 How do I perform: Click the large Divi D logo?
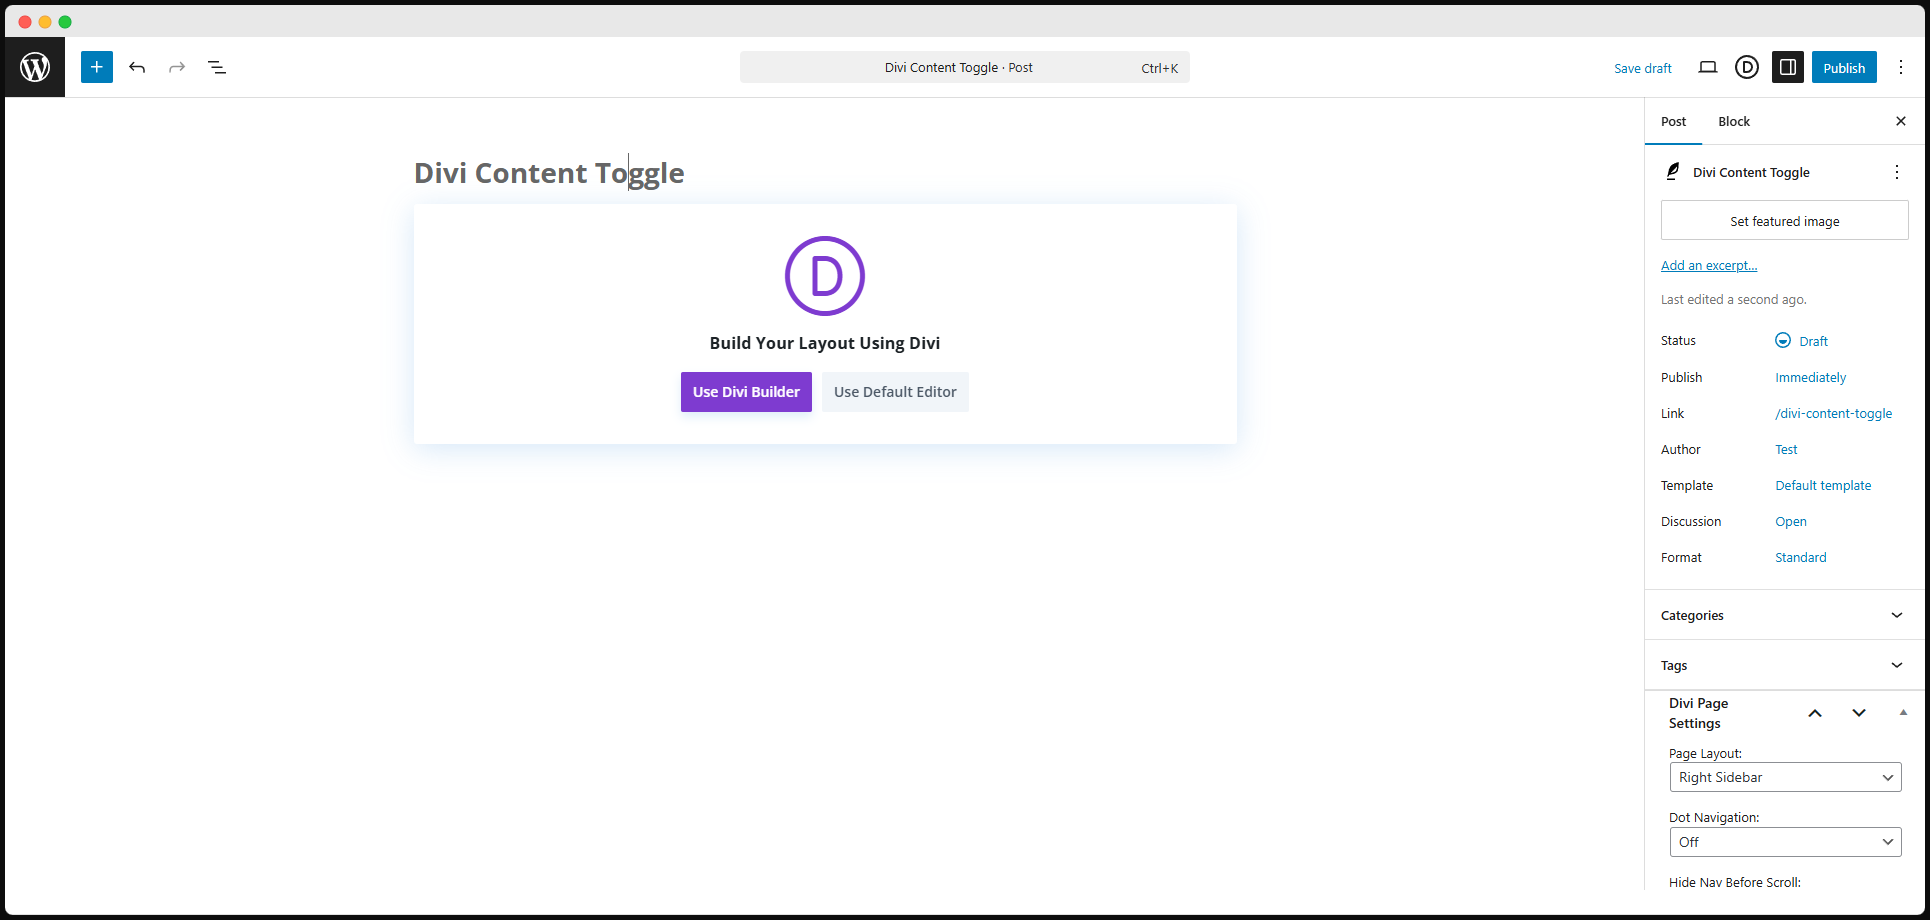point(825,276)
